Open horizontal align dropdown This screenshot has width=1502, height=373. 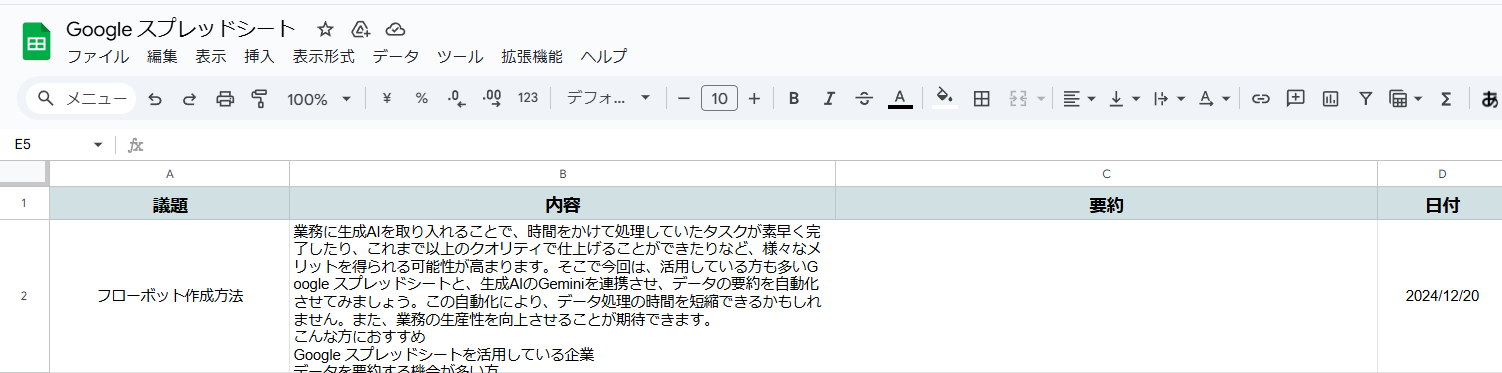pos(1079,99)
